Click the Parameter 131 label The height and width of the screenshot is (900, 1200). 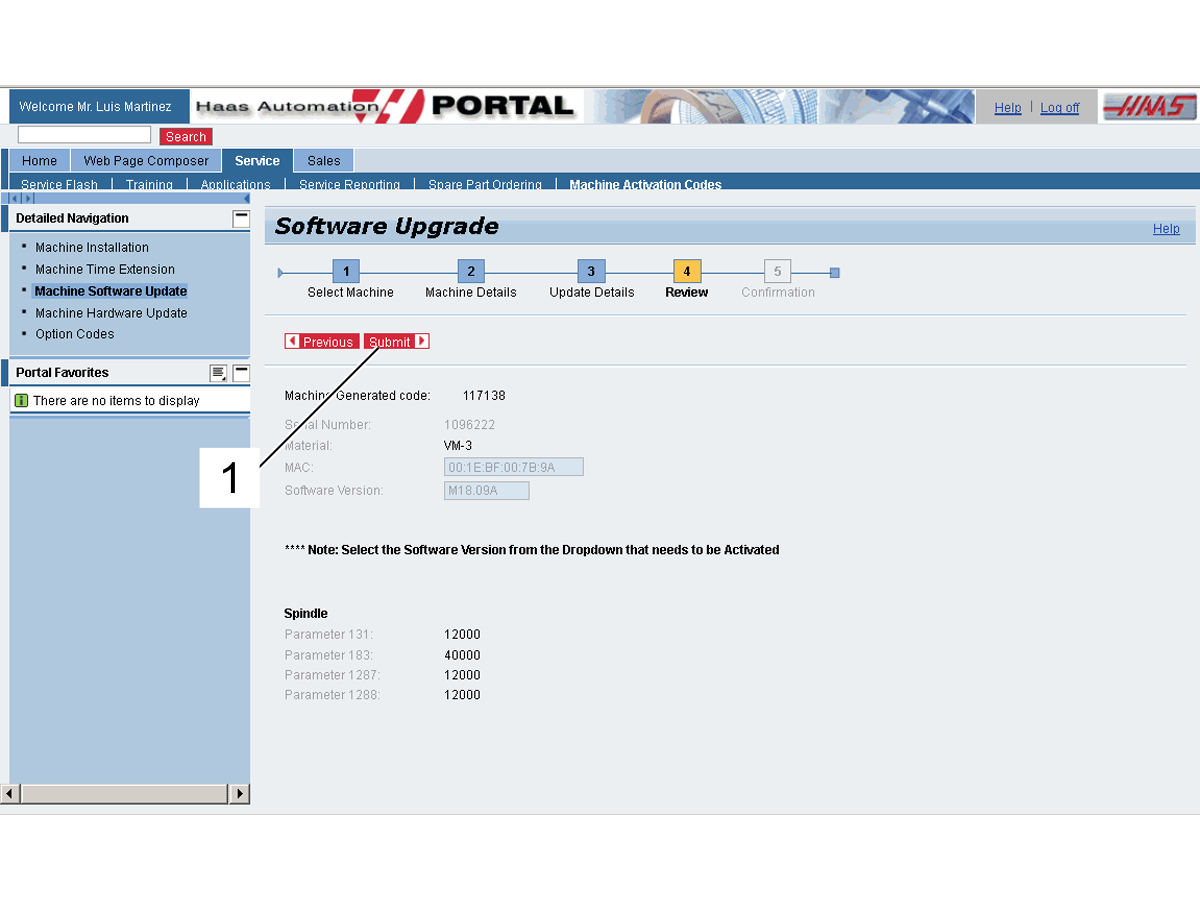point(329,635)
